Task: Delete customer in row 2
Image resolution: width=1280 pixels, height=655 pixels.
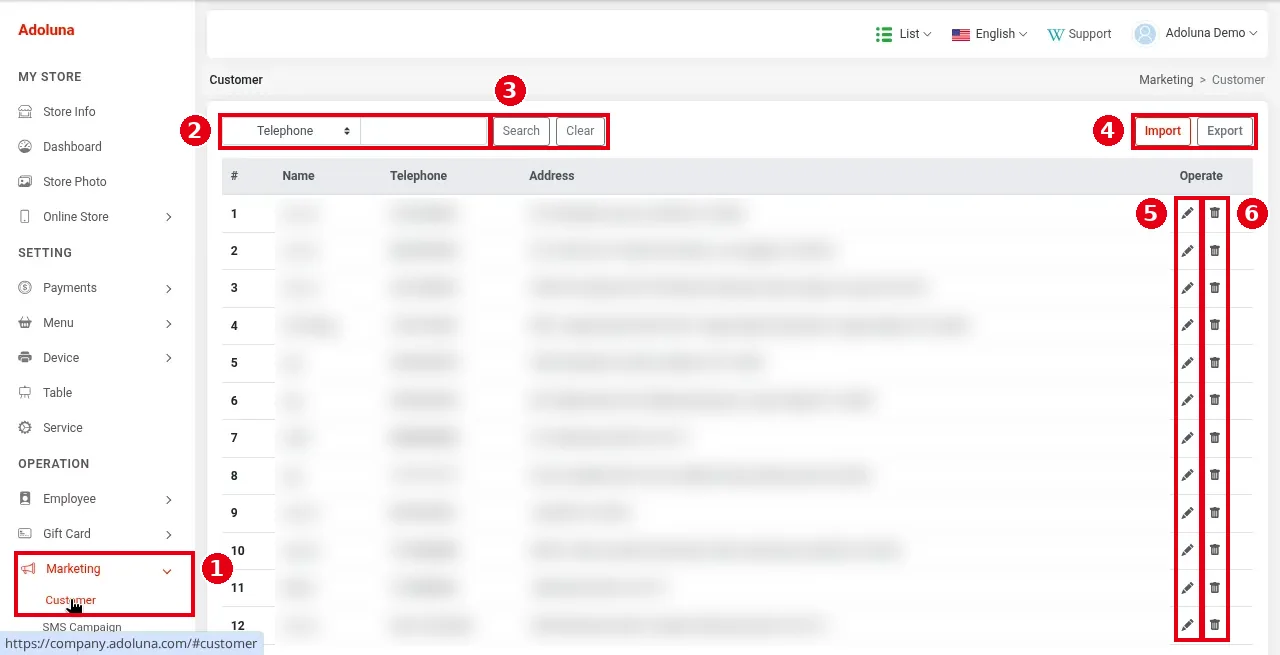Action: point(1215,250)
